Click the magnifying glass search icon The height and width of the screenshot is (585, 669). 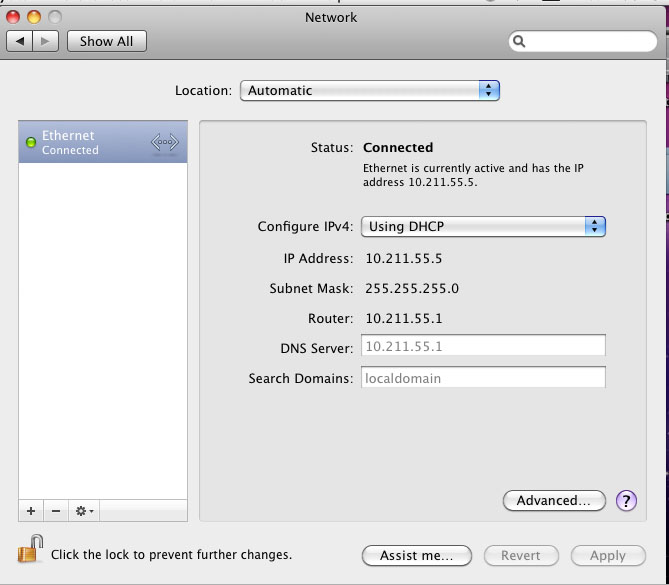519,41
